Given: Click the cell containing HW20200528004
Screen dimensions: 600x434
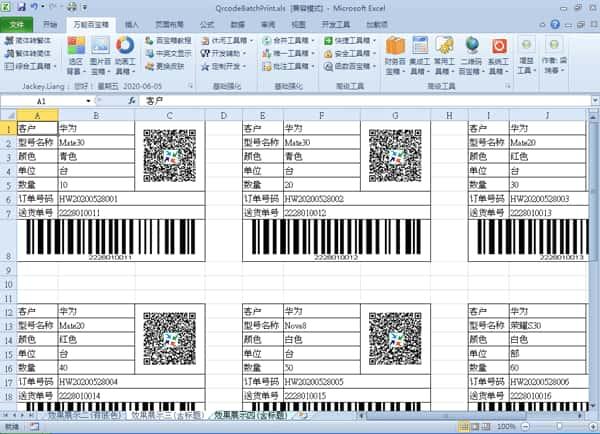Looking at the screenshot, I should point(131,382).
